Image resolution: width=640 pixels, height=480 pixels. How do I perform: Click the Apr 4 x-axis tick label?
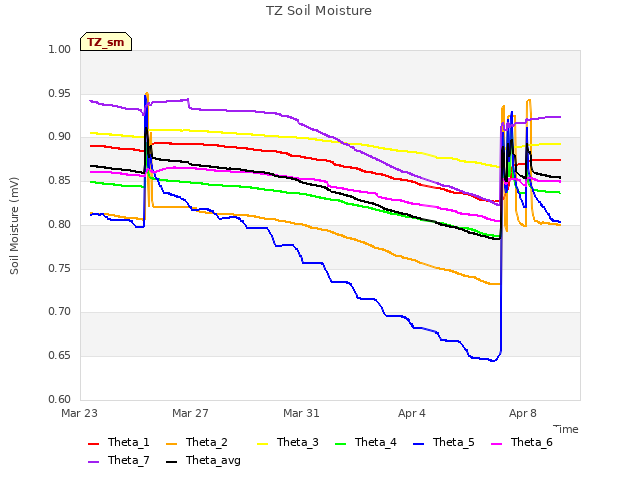[412, 413]
